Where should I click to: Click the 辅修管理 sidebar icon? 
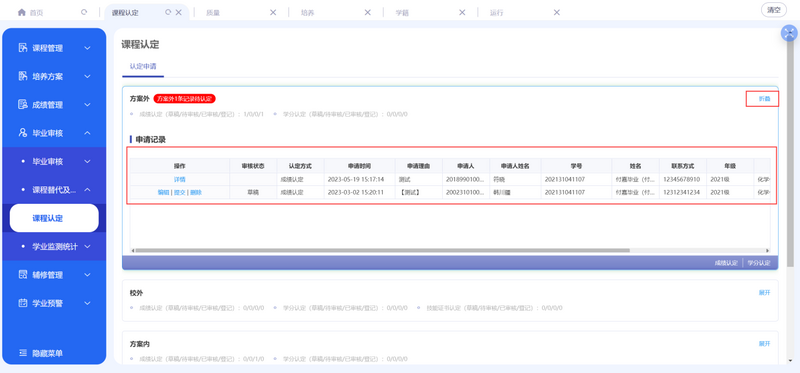click(22, 275)
